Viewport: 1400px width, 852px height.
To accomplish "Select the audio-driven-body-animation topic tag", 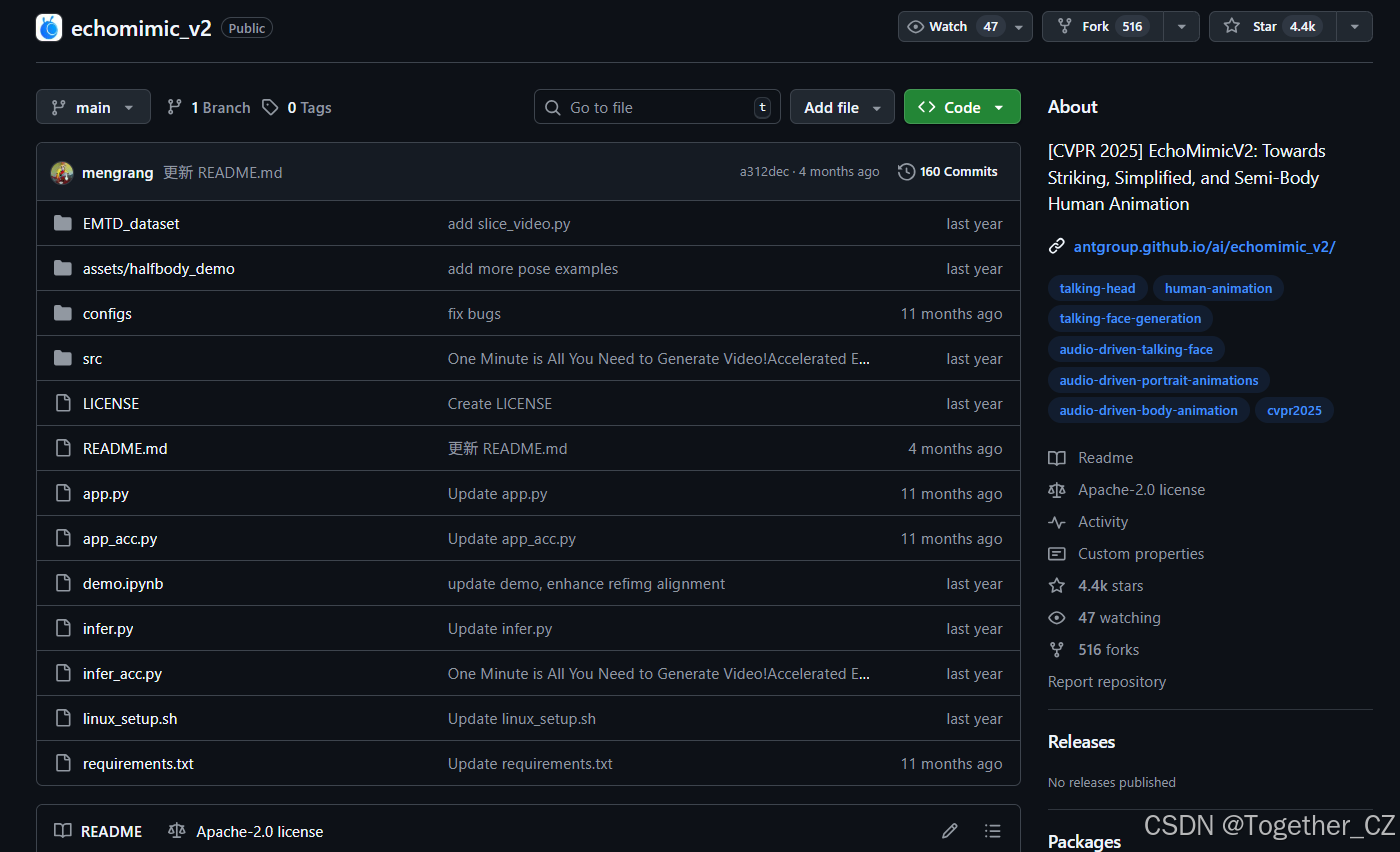I will tap(1148, 410).
